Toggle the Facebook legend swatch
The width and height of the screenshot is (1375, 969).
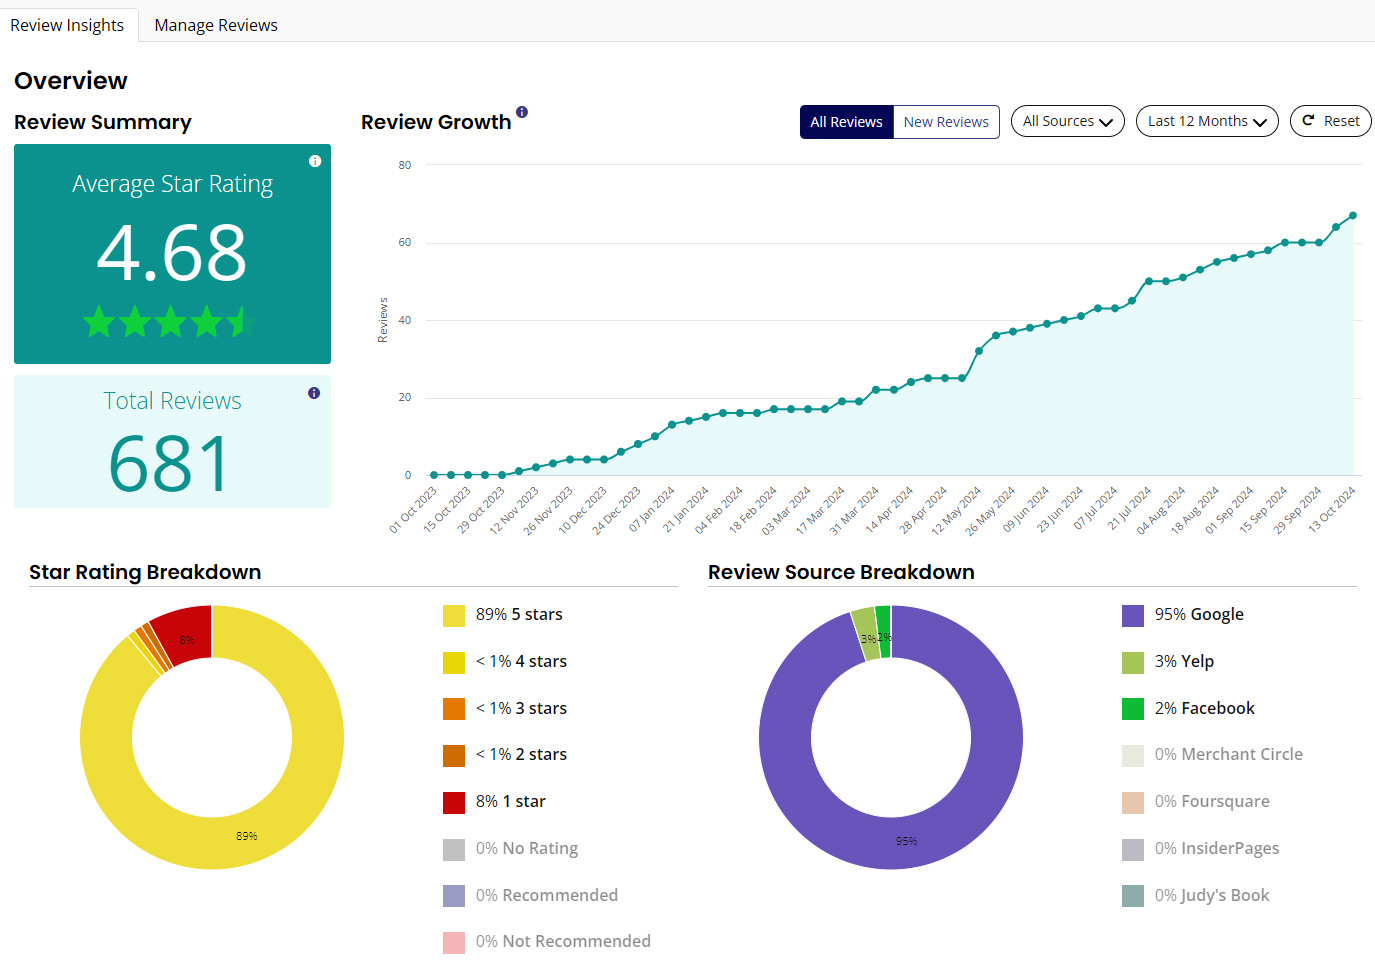(x=1133, y=709)
